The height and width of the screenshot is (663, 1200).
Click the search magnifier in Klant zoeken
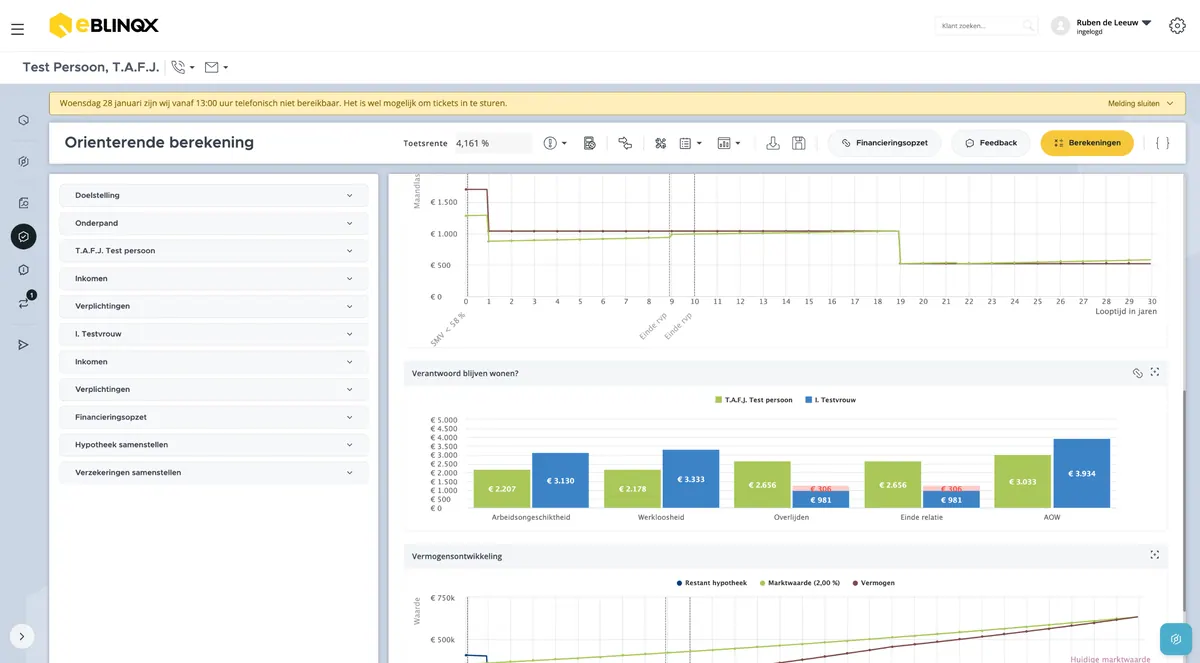click(x=1027, y=26)
